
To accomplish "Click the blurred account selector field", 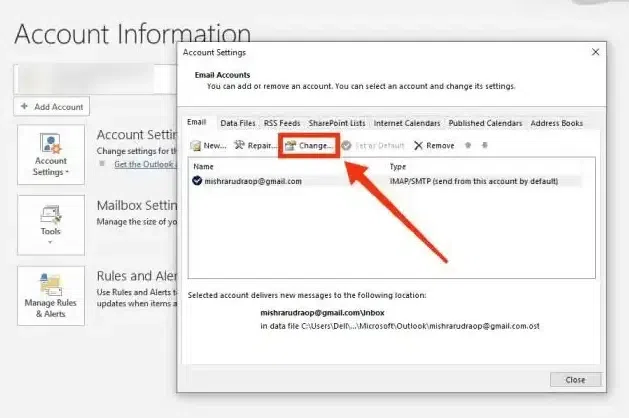I will click(95, 79).
